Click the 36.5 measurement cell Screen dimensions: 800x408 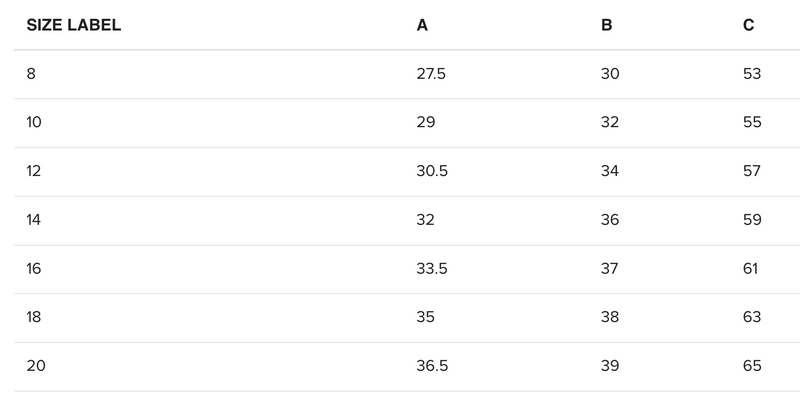432,366
